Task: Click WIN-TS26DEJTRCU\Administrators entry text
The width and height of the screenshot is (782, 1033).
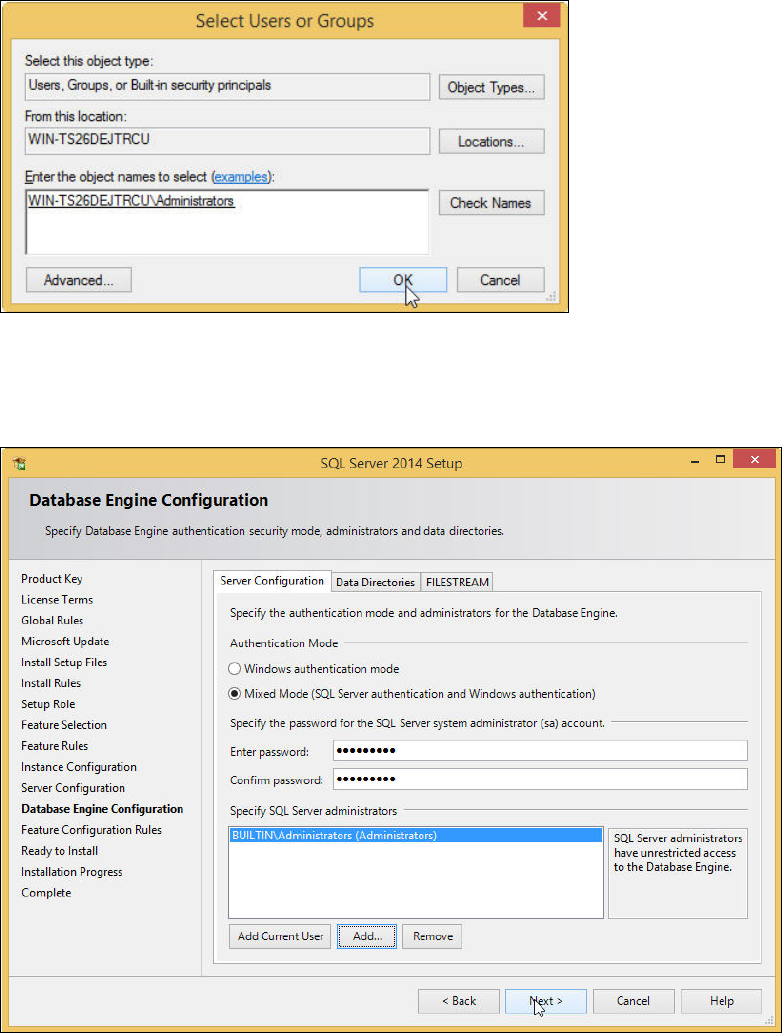Action: tap(131, 201)
